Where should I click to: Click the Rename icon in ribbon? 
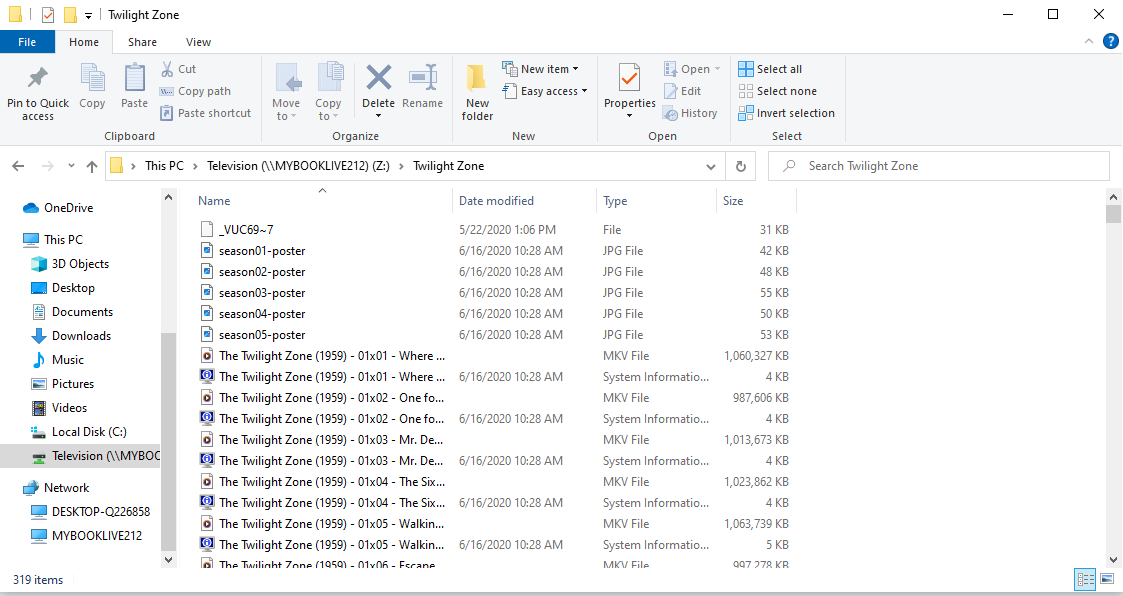(422, 78)
